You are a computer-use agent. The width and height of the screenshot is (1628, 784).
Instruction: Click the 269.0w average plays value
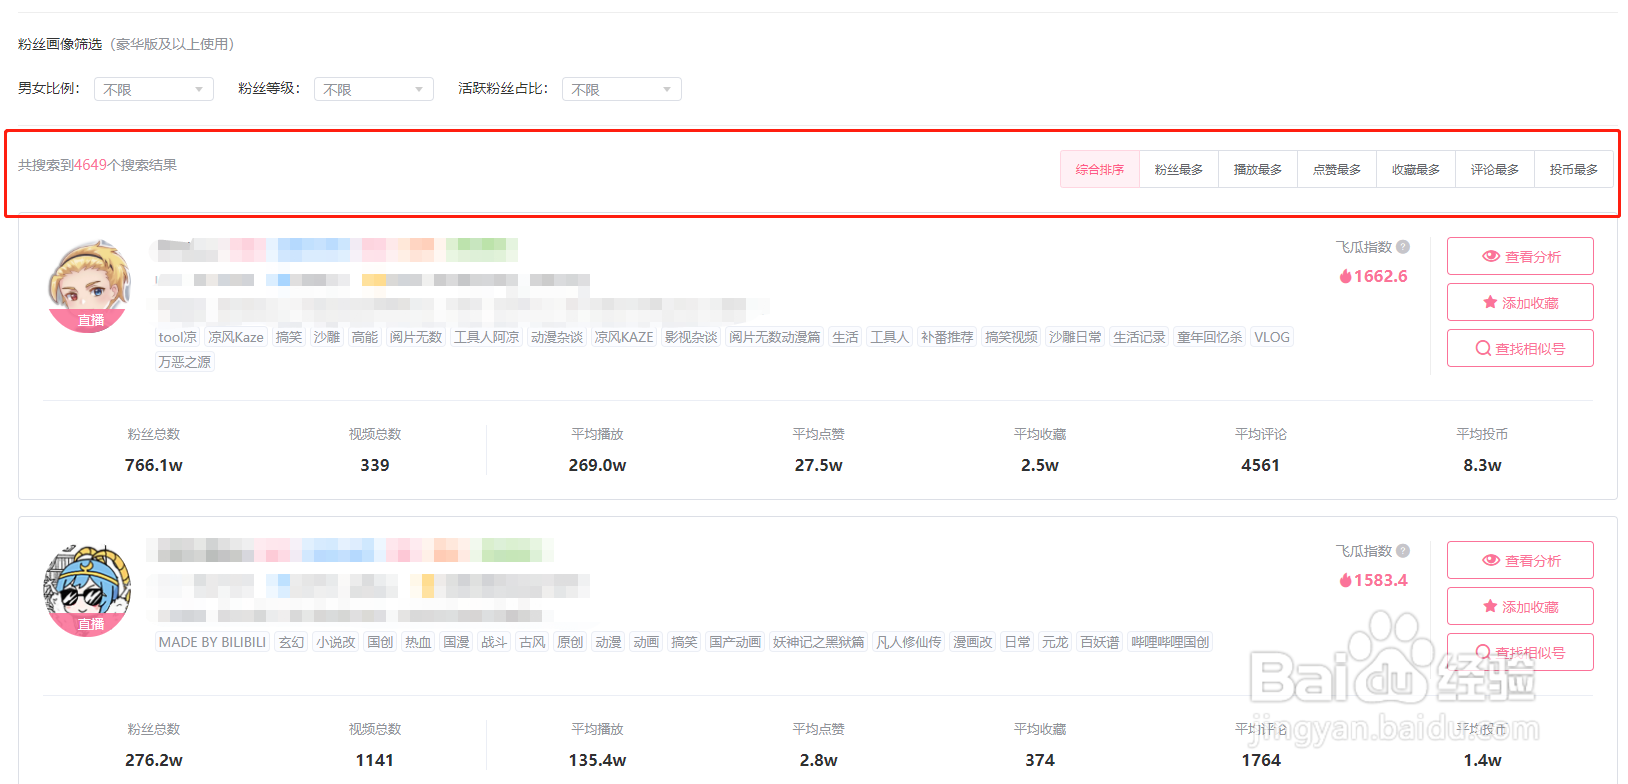pyautogui.click(x=598, y=465)
